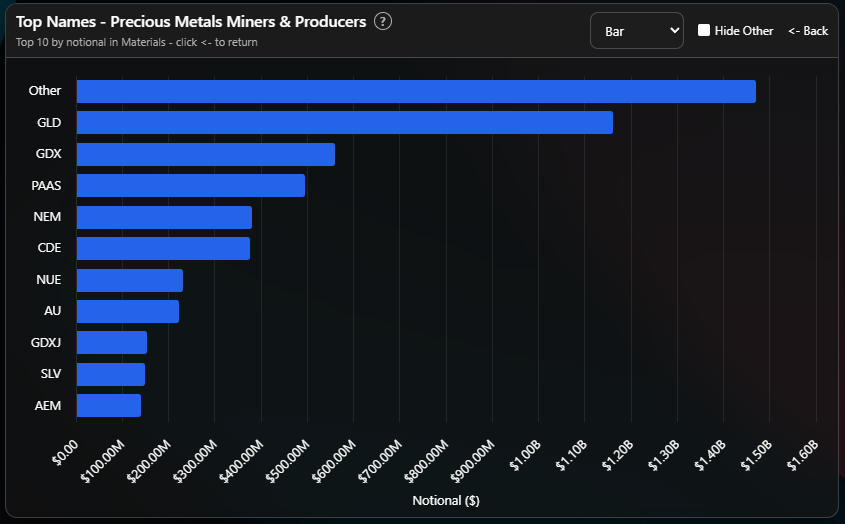Click the Top 10 by notional subtitle
Screen dimensions: 845x524
(x=136, y=42)
